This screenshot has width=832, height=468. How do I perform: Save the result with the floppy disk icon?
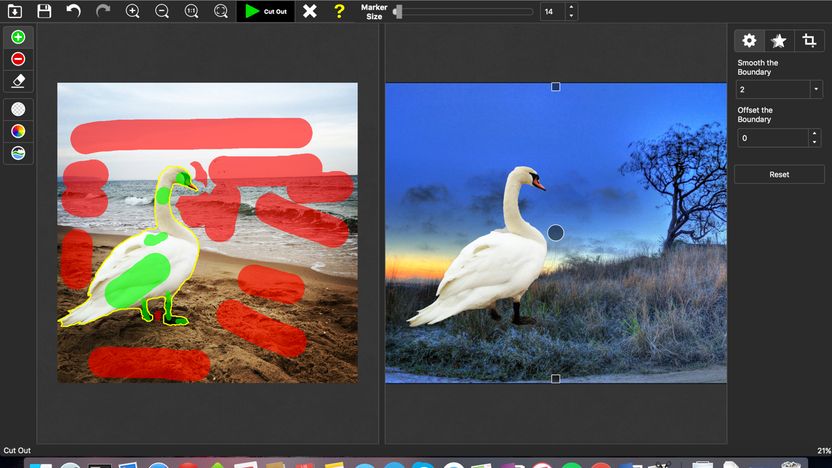[44, 11]
